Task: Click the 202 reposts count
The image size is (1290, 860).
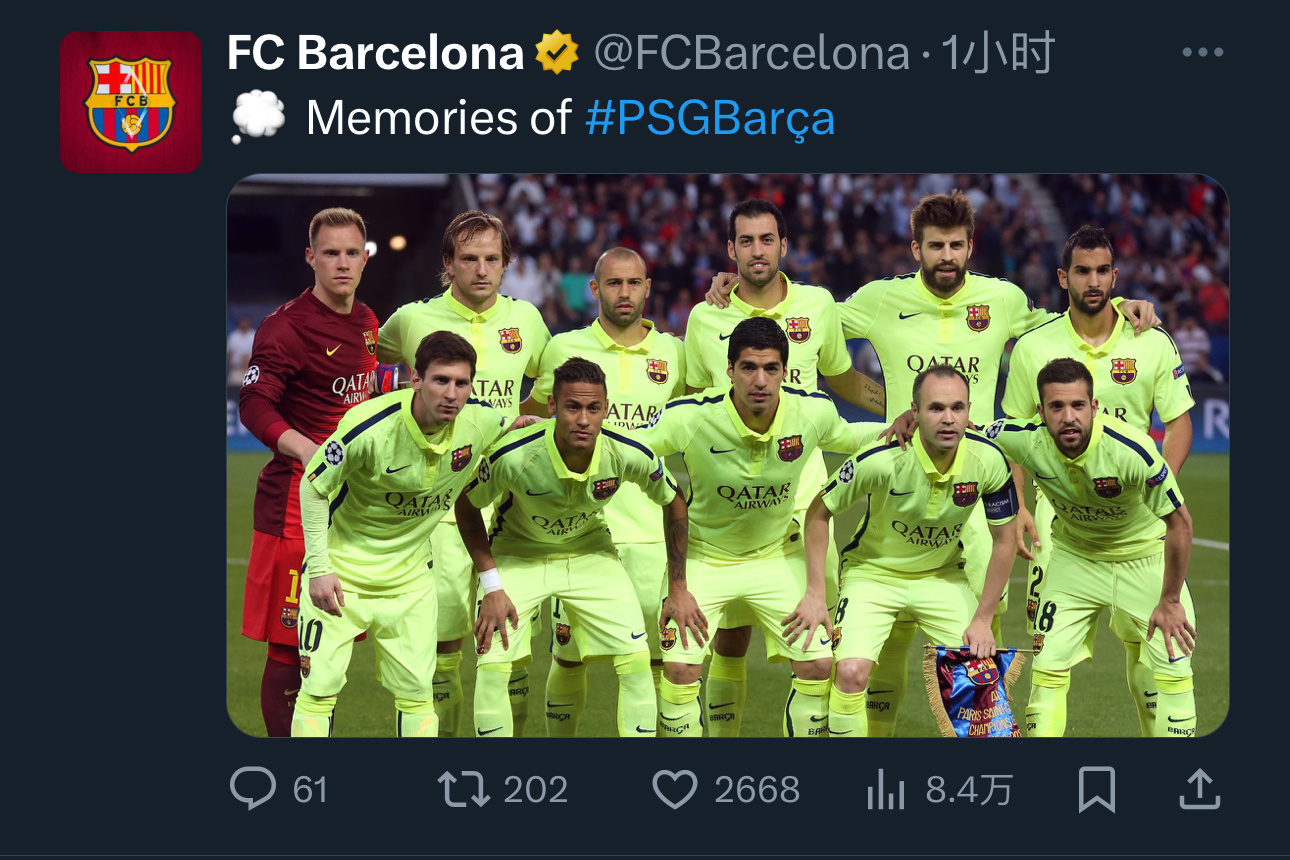Action: point(536,790)
